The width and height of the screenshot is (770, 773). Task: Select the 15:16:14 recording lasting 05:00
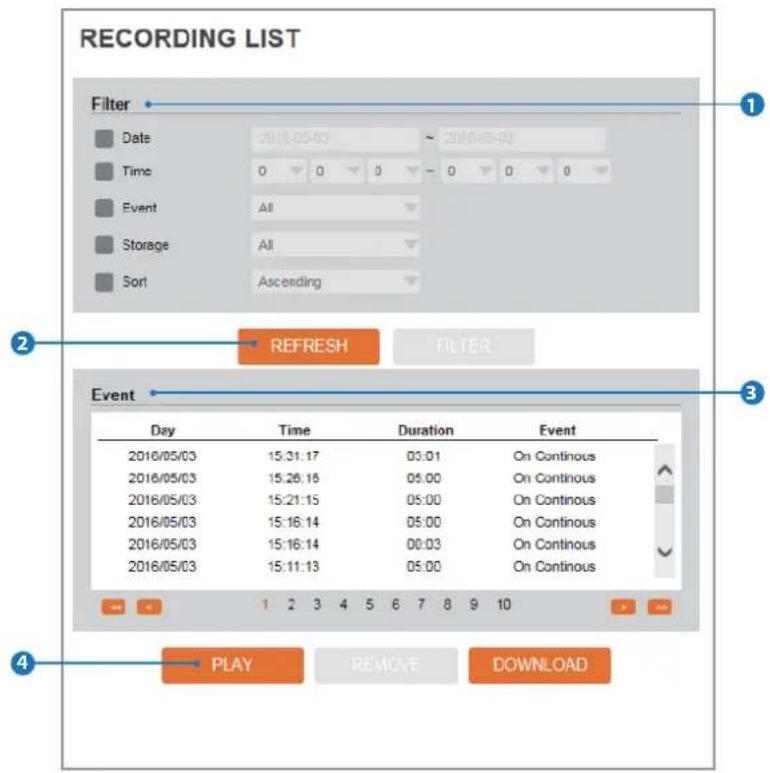(x=375, y=522)
